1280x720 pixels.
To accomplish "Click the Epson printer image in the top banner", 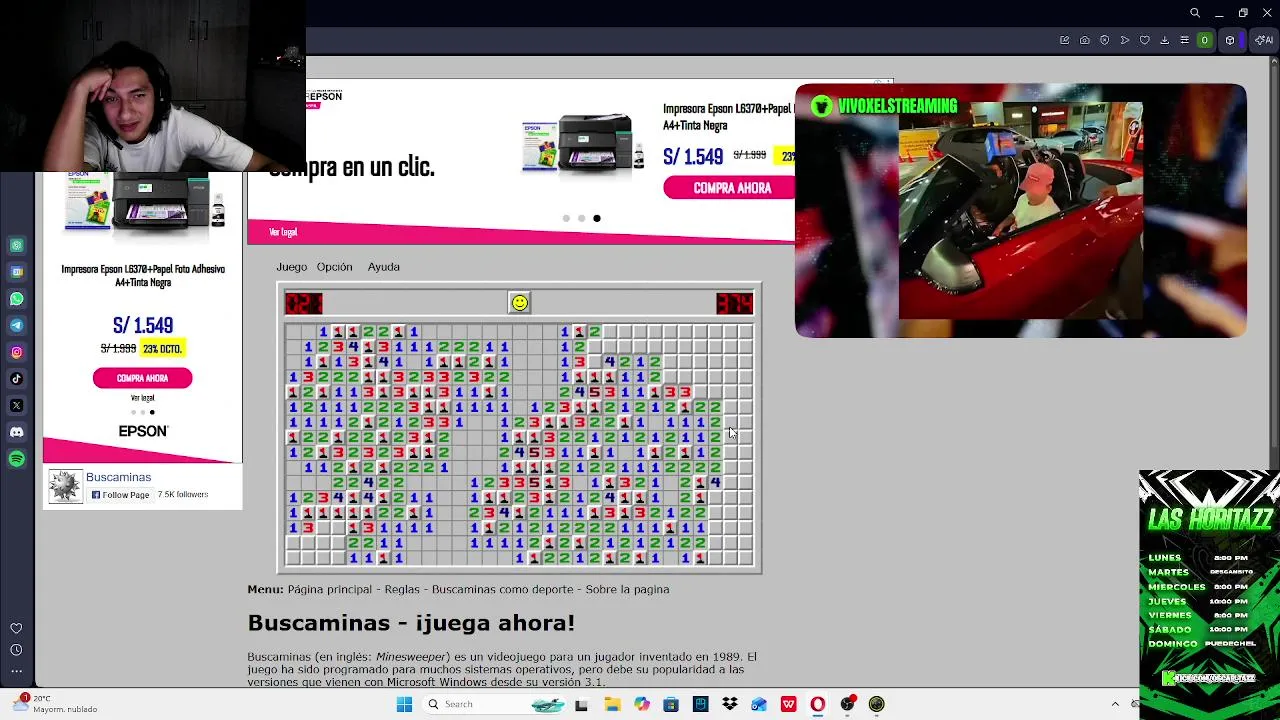I will pos(582,145).
